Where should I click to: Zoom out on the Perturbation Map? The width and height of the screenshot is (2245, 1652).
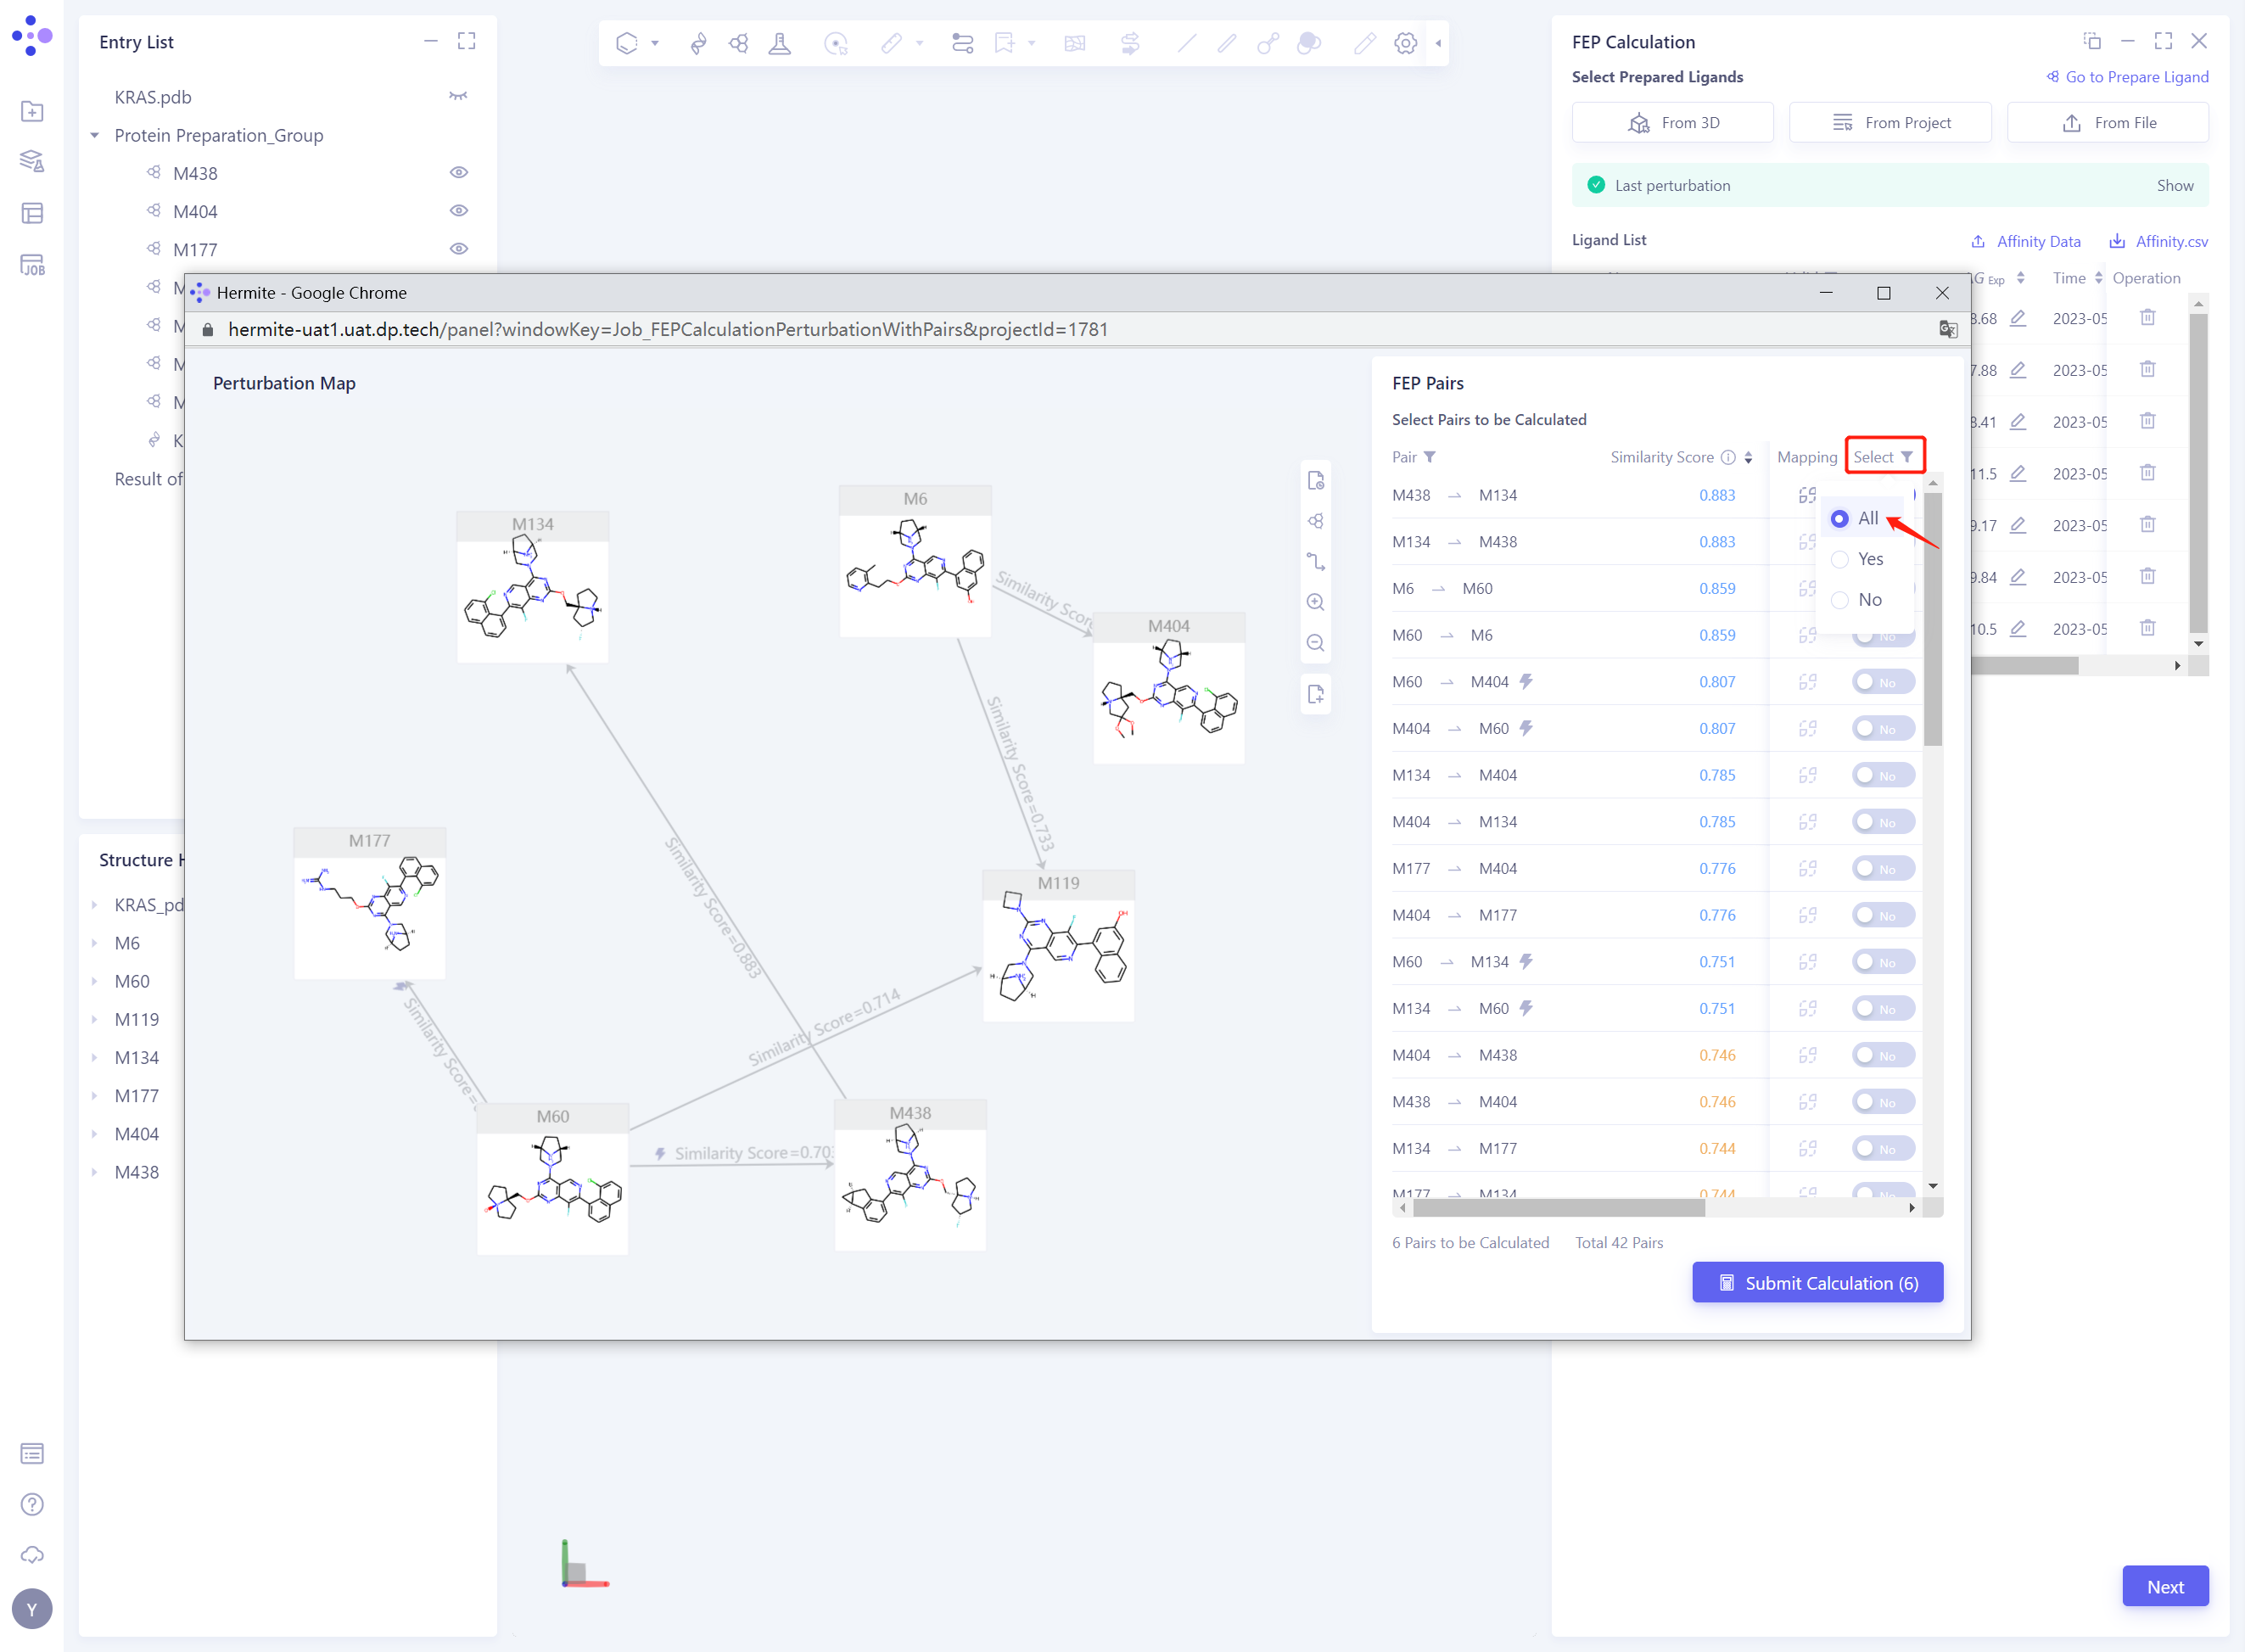pos(1316,642)
